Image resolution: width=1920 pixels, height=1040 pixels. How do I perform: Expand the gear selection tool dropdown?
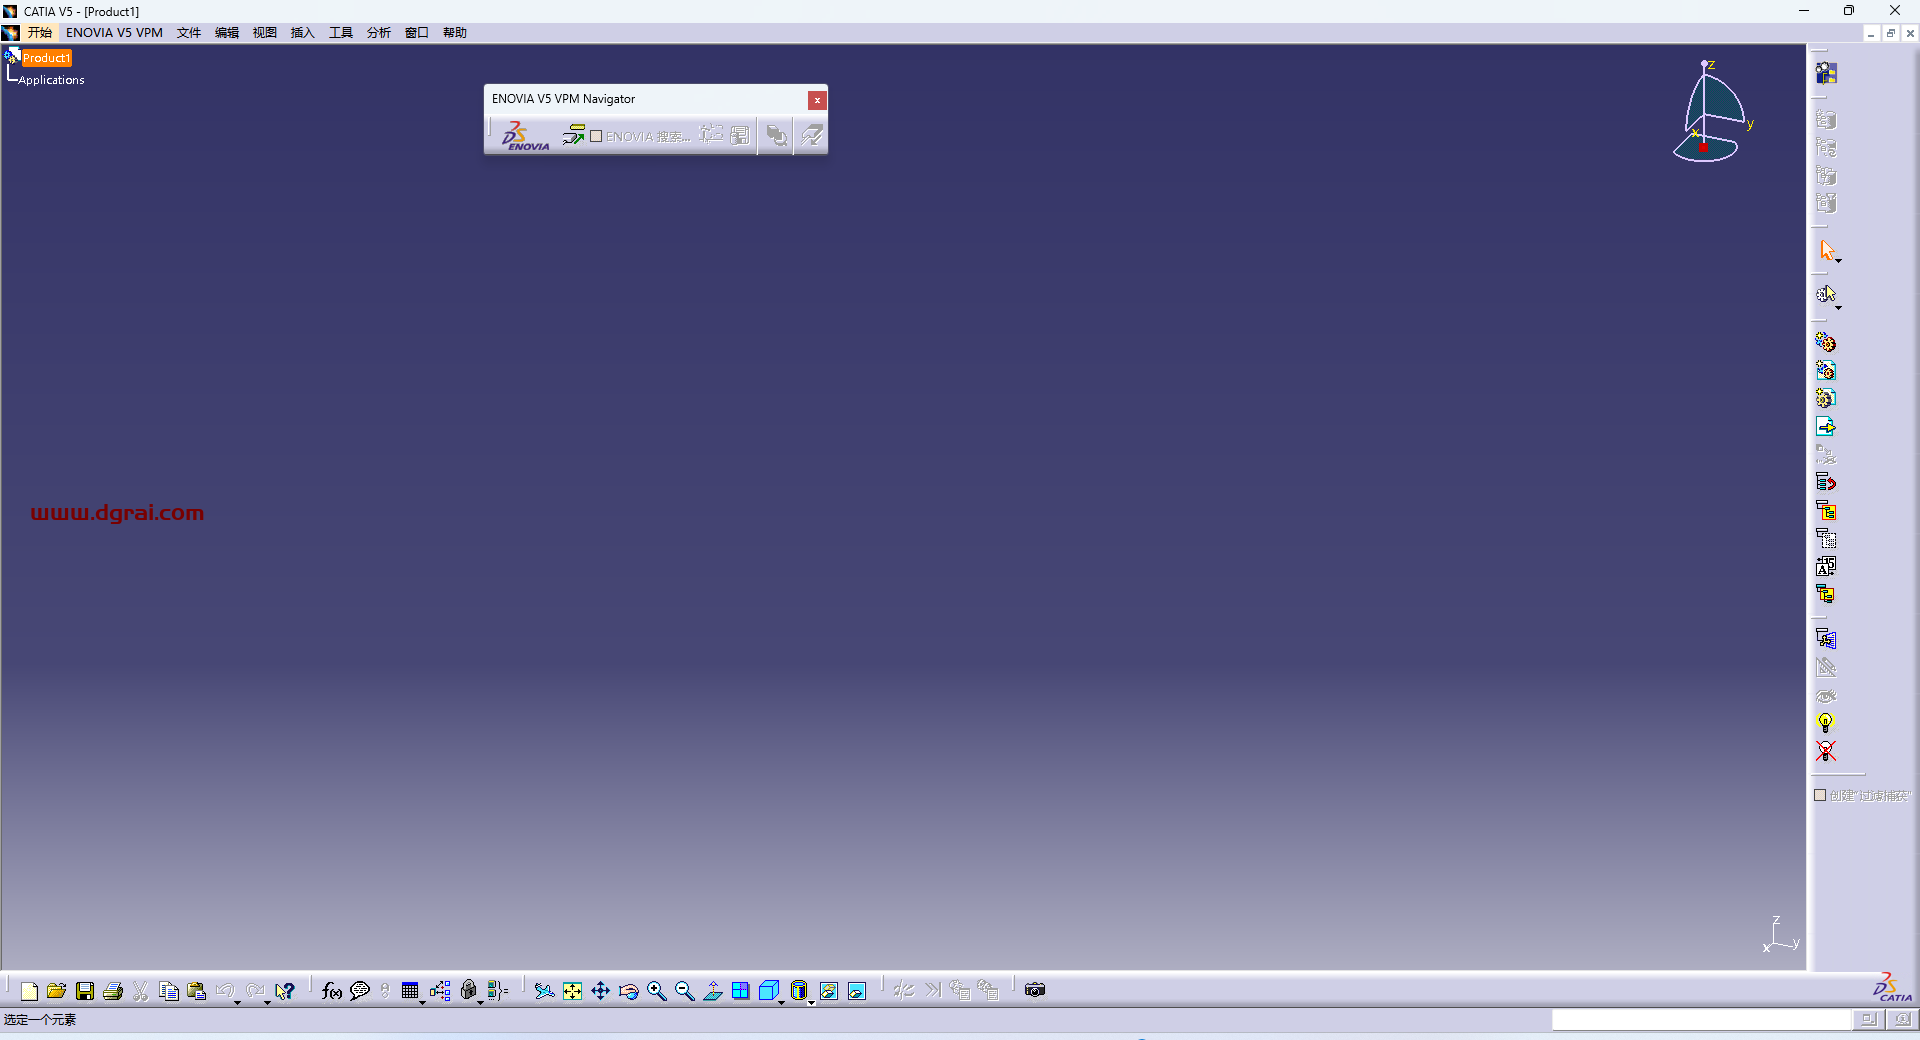point(1838,307)
